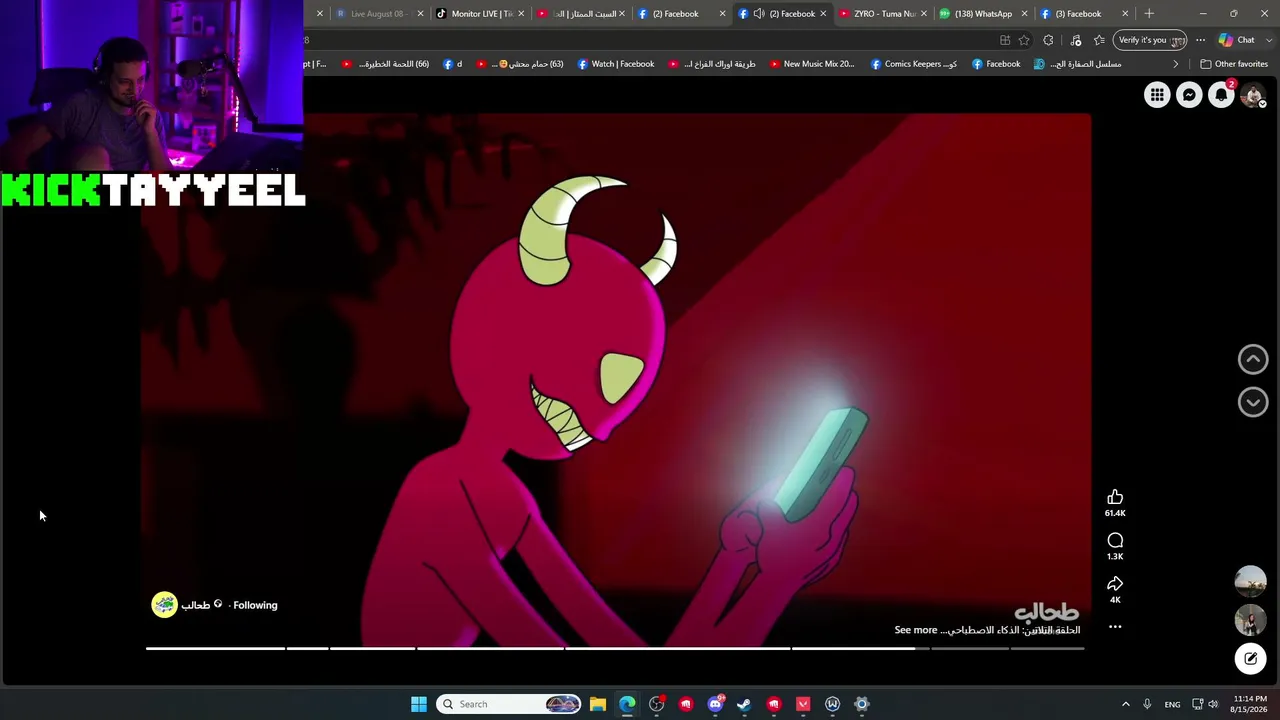Image resolution: width=1280 pixels, height=720 pixels.
Task: Open Watch | Facebook bookmark
Action: pos(615,64)
